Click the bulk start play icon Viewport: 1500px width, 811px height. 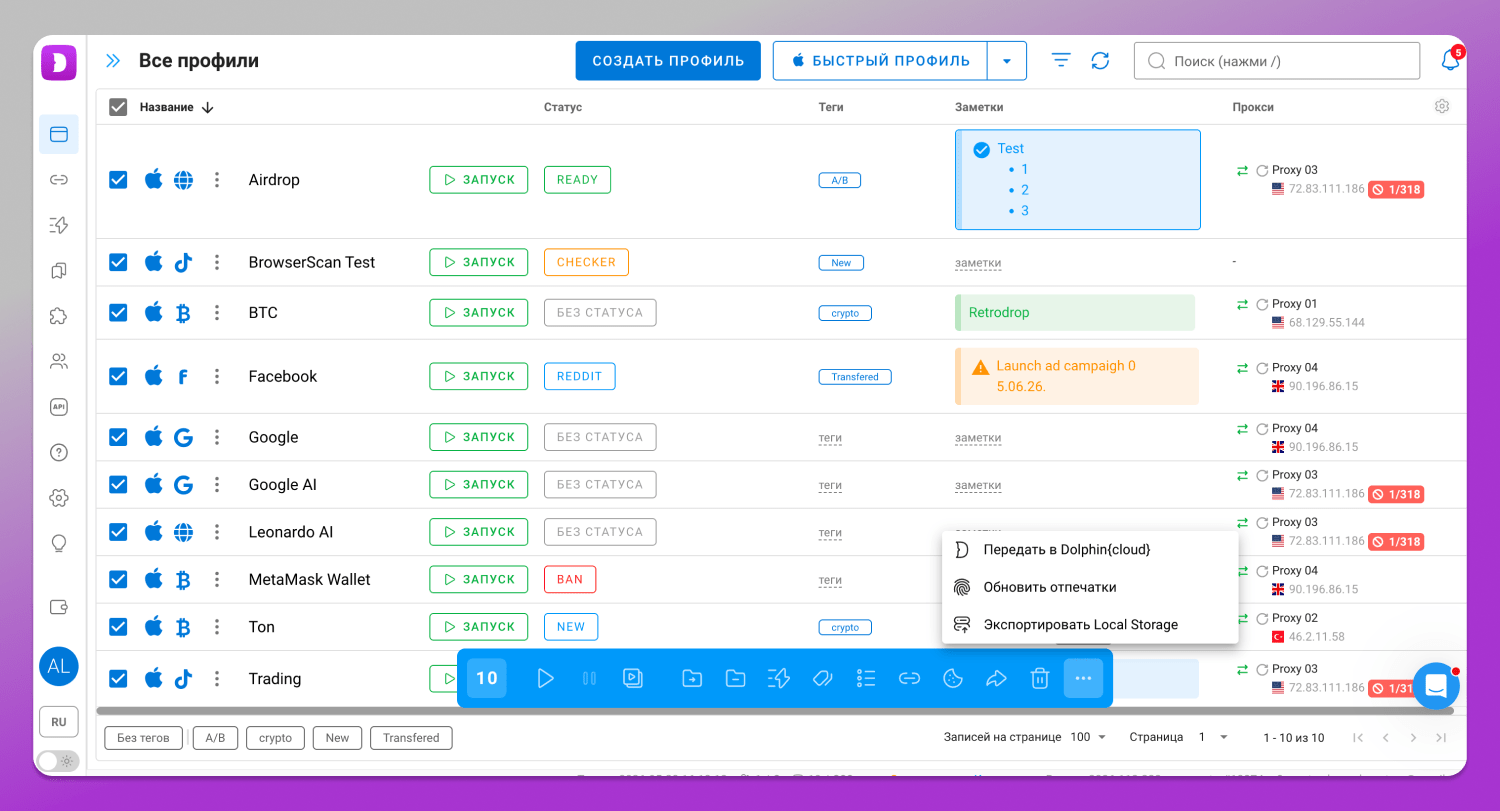(545, 679)
